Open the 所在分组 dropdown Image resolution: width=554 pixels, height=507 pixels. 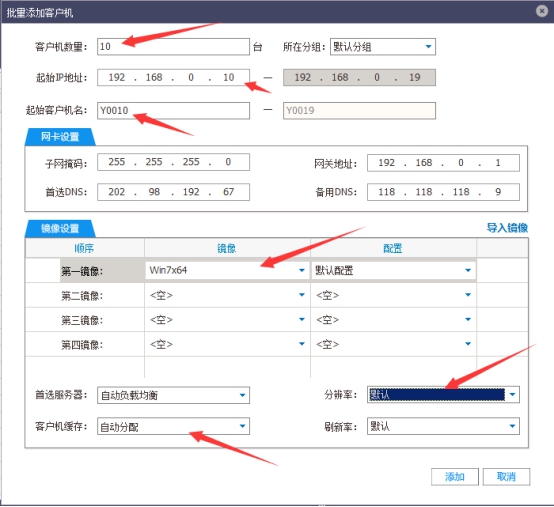click(383, 47)
